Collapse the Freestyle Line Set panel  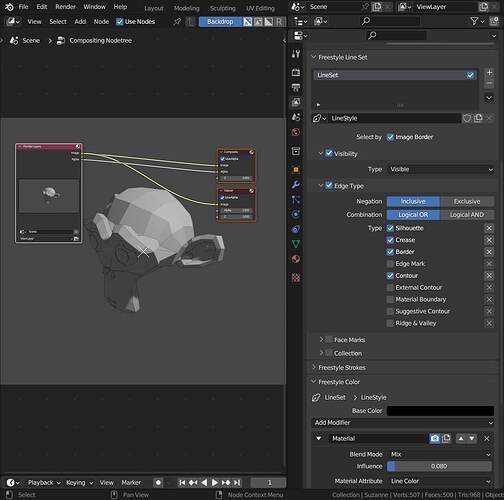(314, 57)
